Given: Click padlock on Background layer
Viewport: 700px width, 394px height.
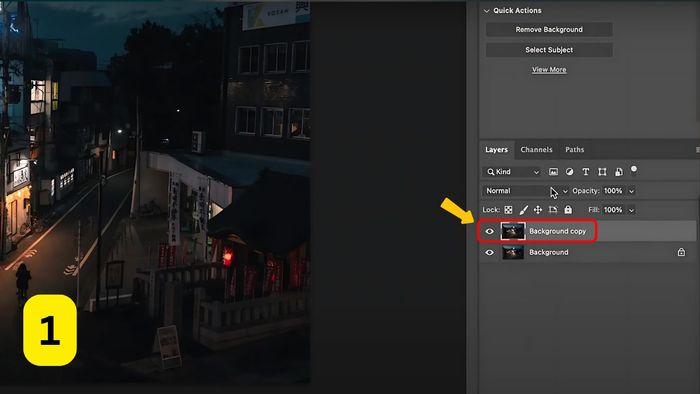Looking at the screenshot, I should (x=681, y=252).
